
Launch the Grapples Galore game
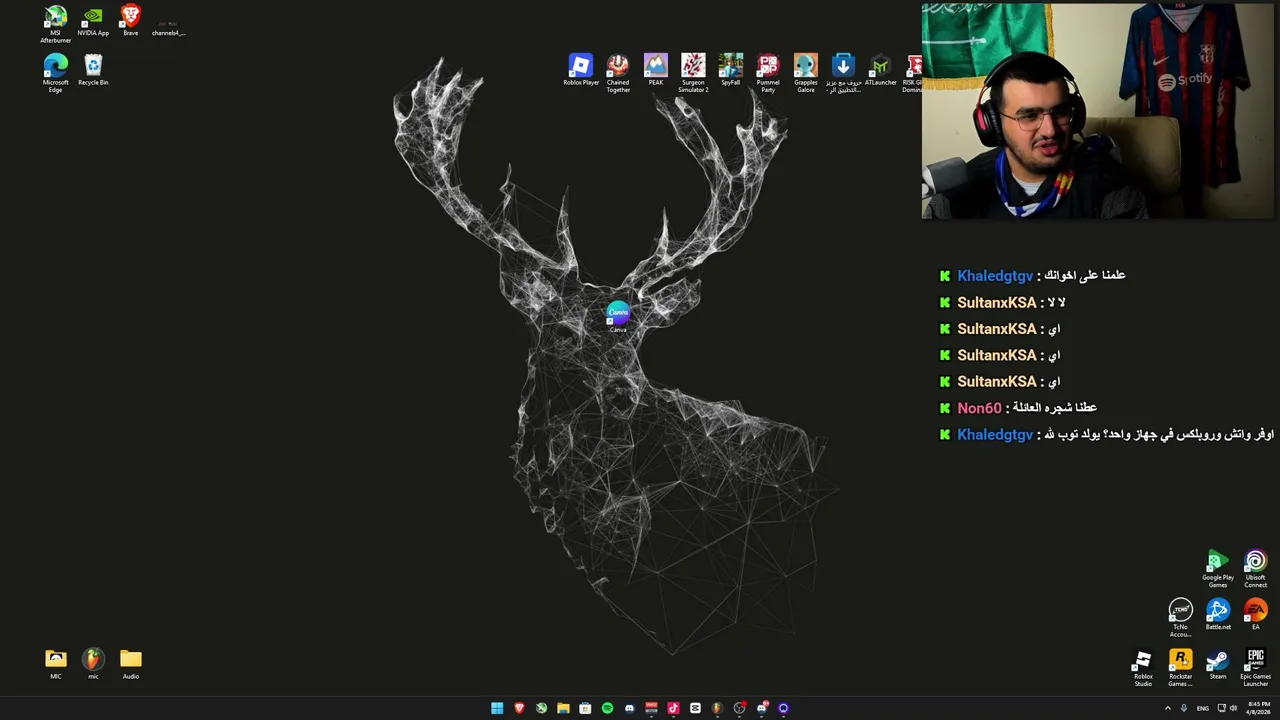point(806,73)
